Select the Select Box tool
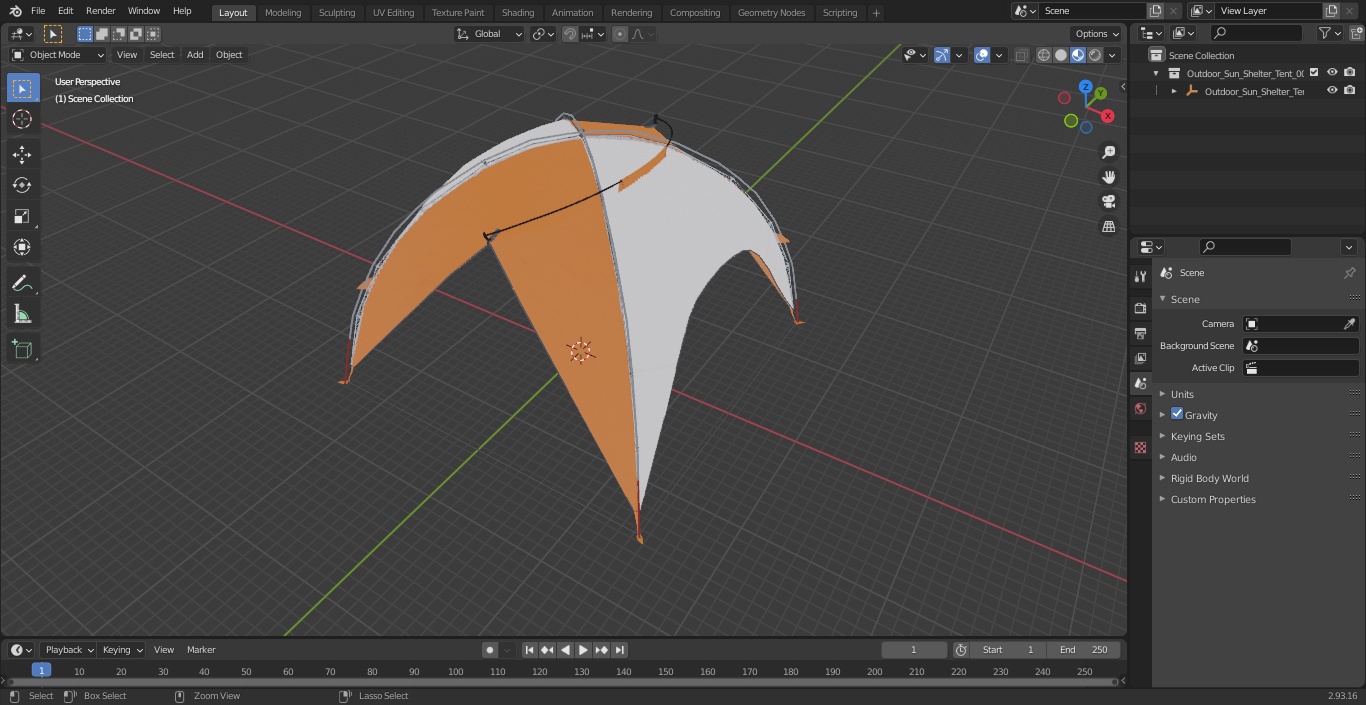Image resolution: width=1366 pixels, height=705 pixels. [x=22, y=88]
